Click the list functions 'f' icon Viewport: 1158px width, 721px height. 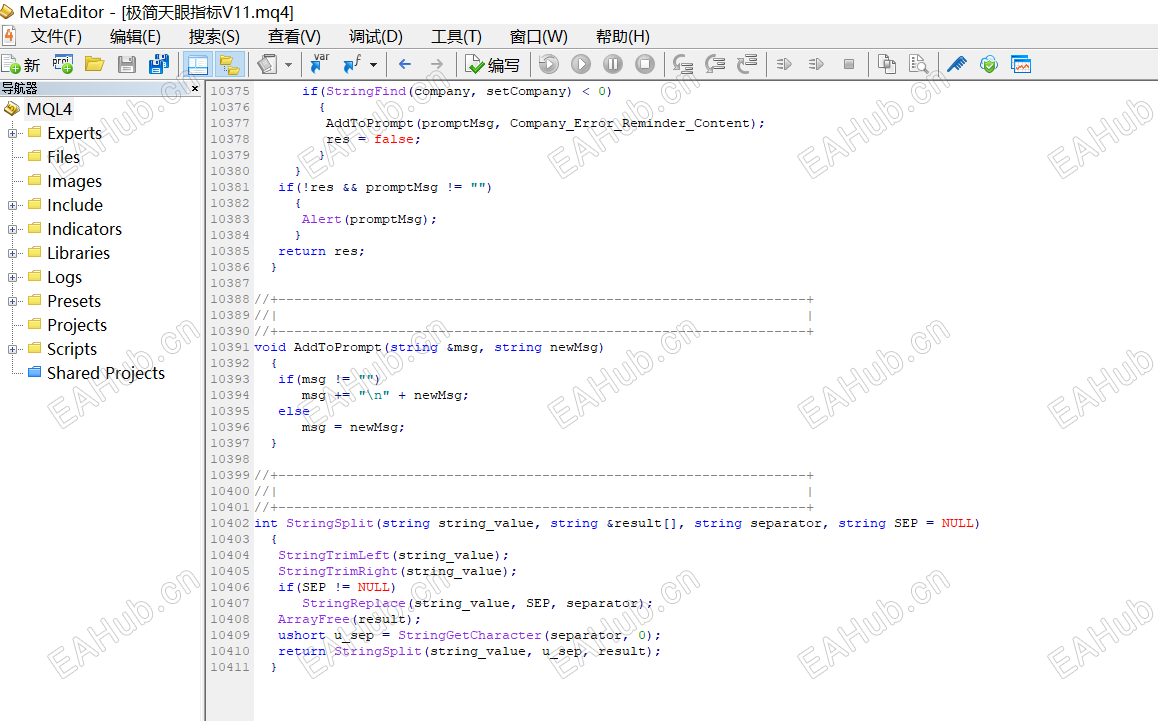pyautogui.click(x=352, y=64)
